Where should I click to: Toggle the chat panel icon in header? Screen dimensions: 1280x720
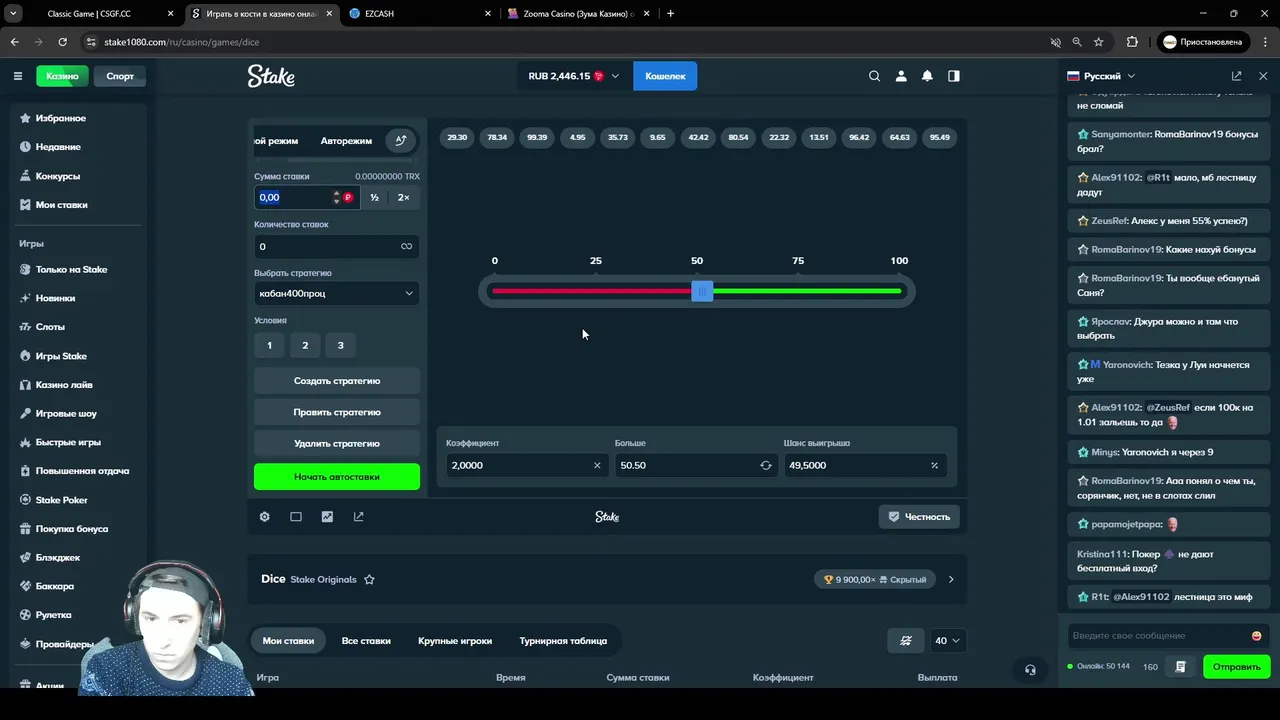tap(954, 76)
